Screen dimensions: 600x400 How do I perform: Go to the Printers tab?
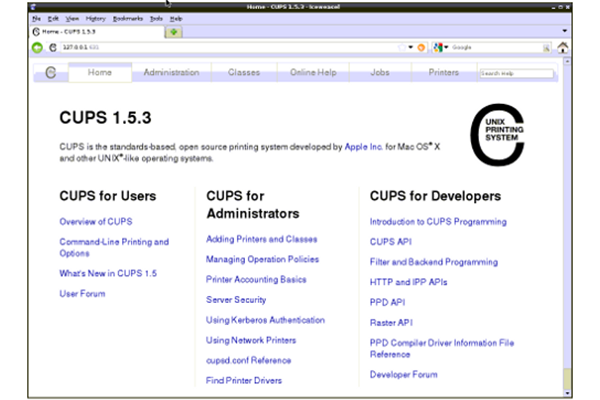point(443,73)
